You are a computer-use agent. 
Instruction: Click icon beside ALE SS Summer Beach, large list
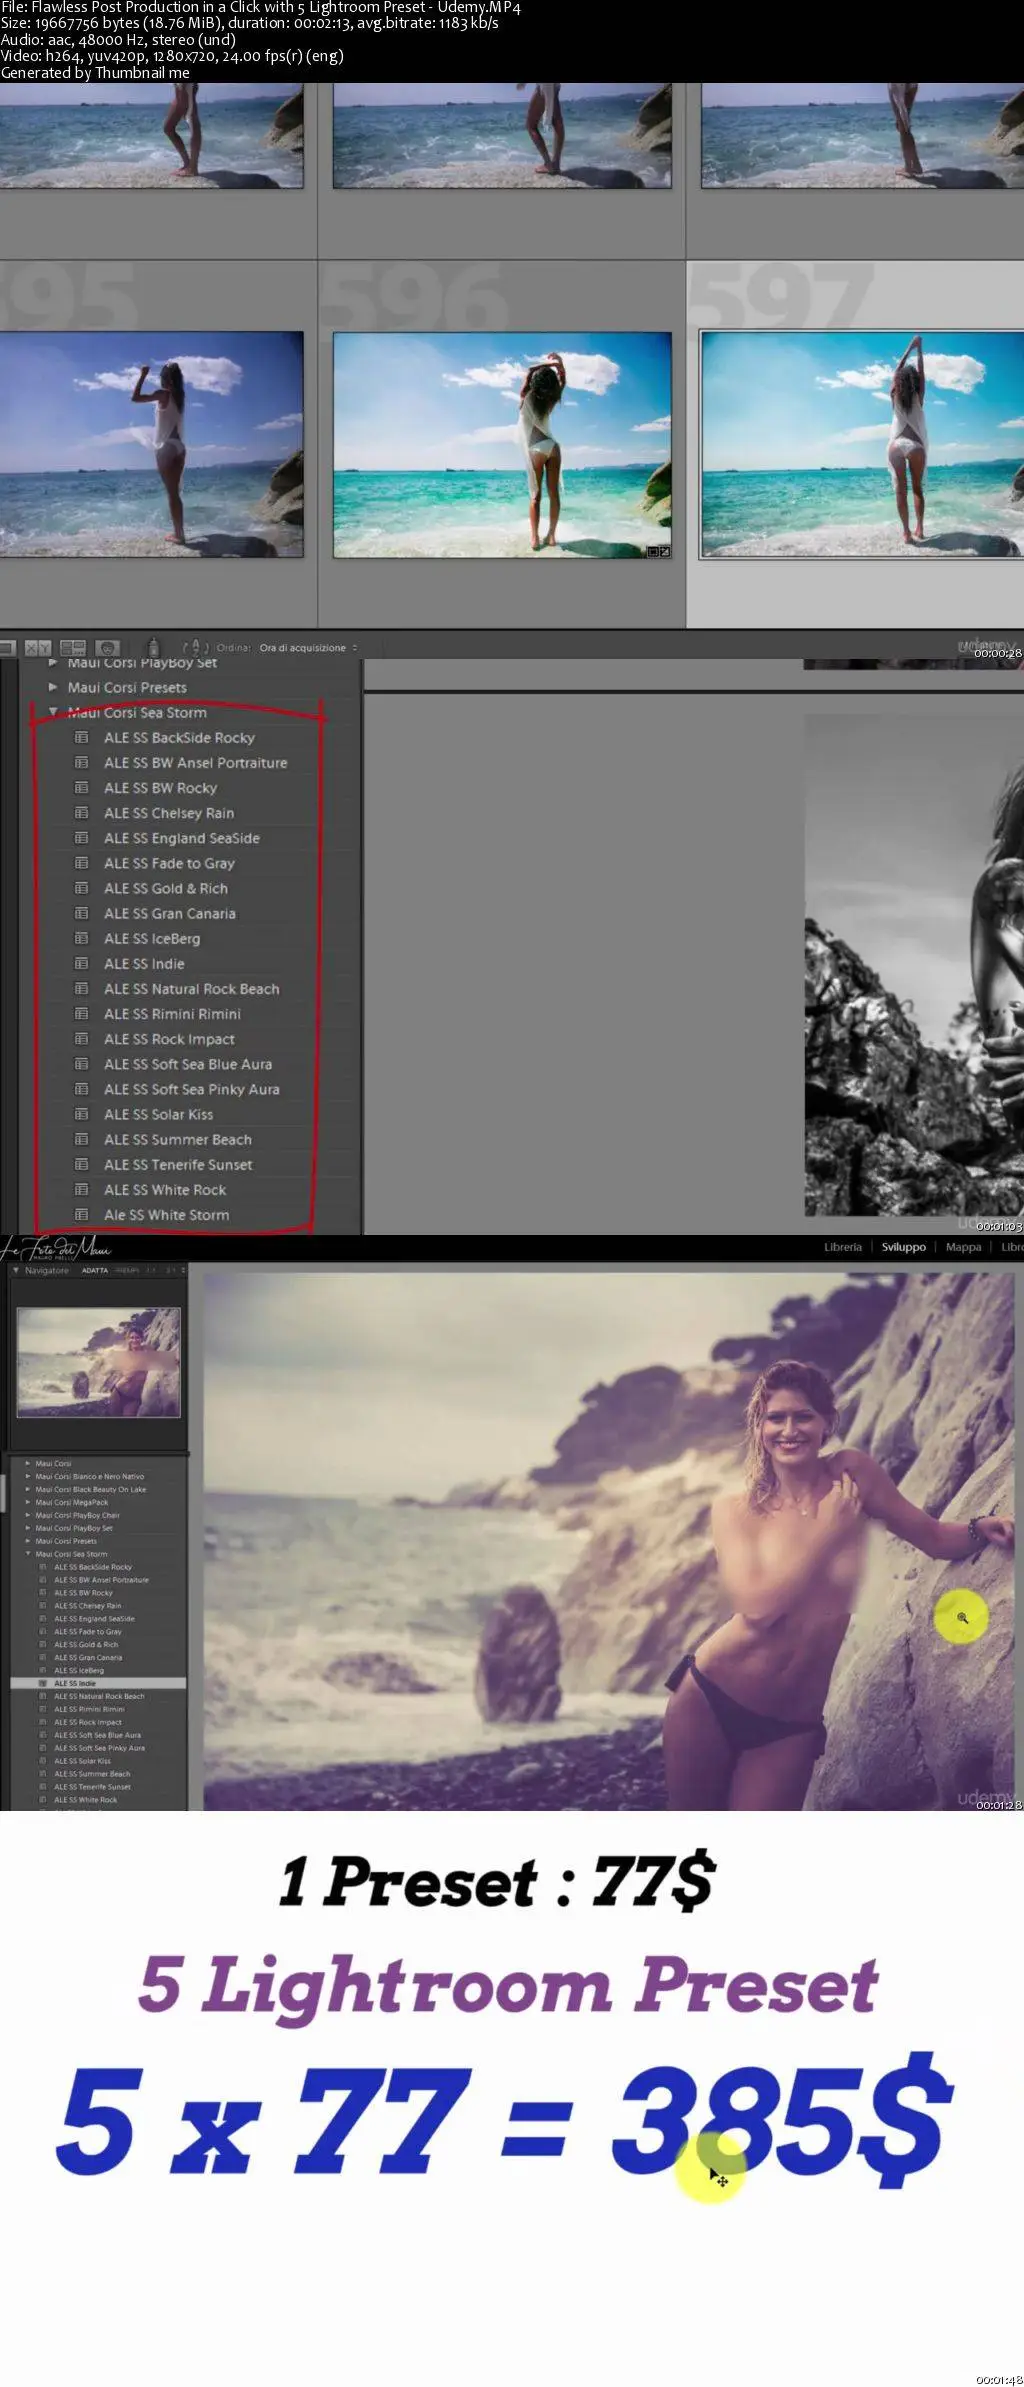pos(82,1139)
